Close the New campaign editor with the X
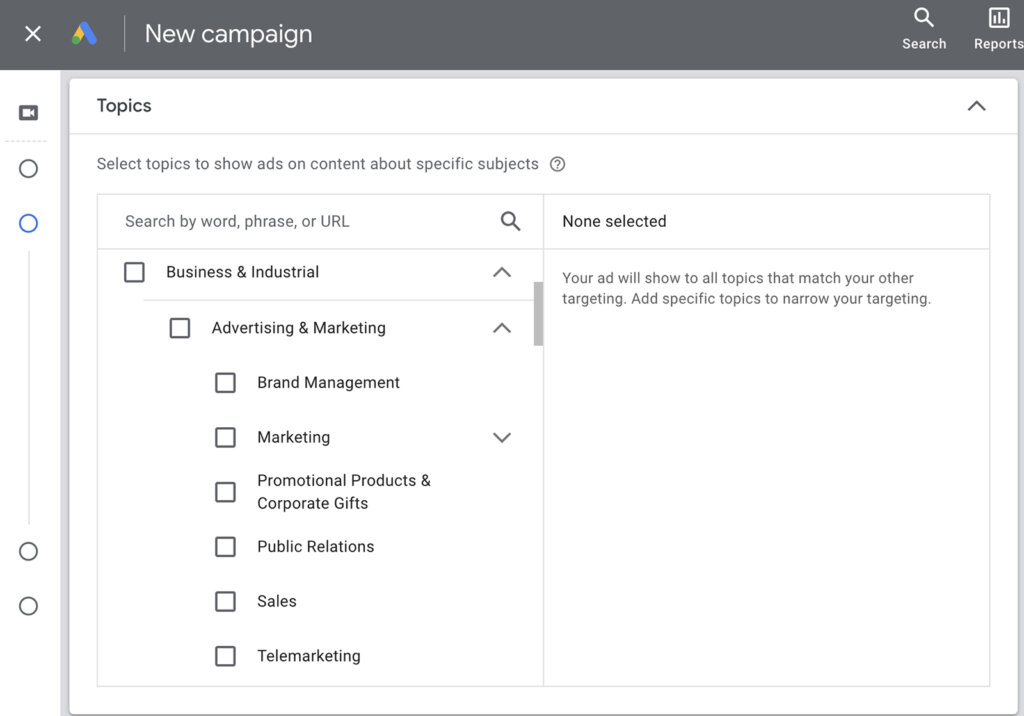Screen dimensions: 1024x716 click(31, 33)
